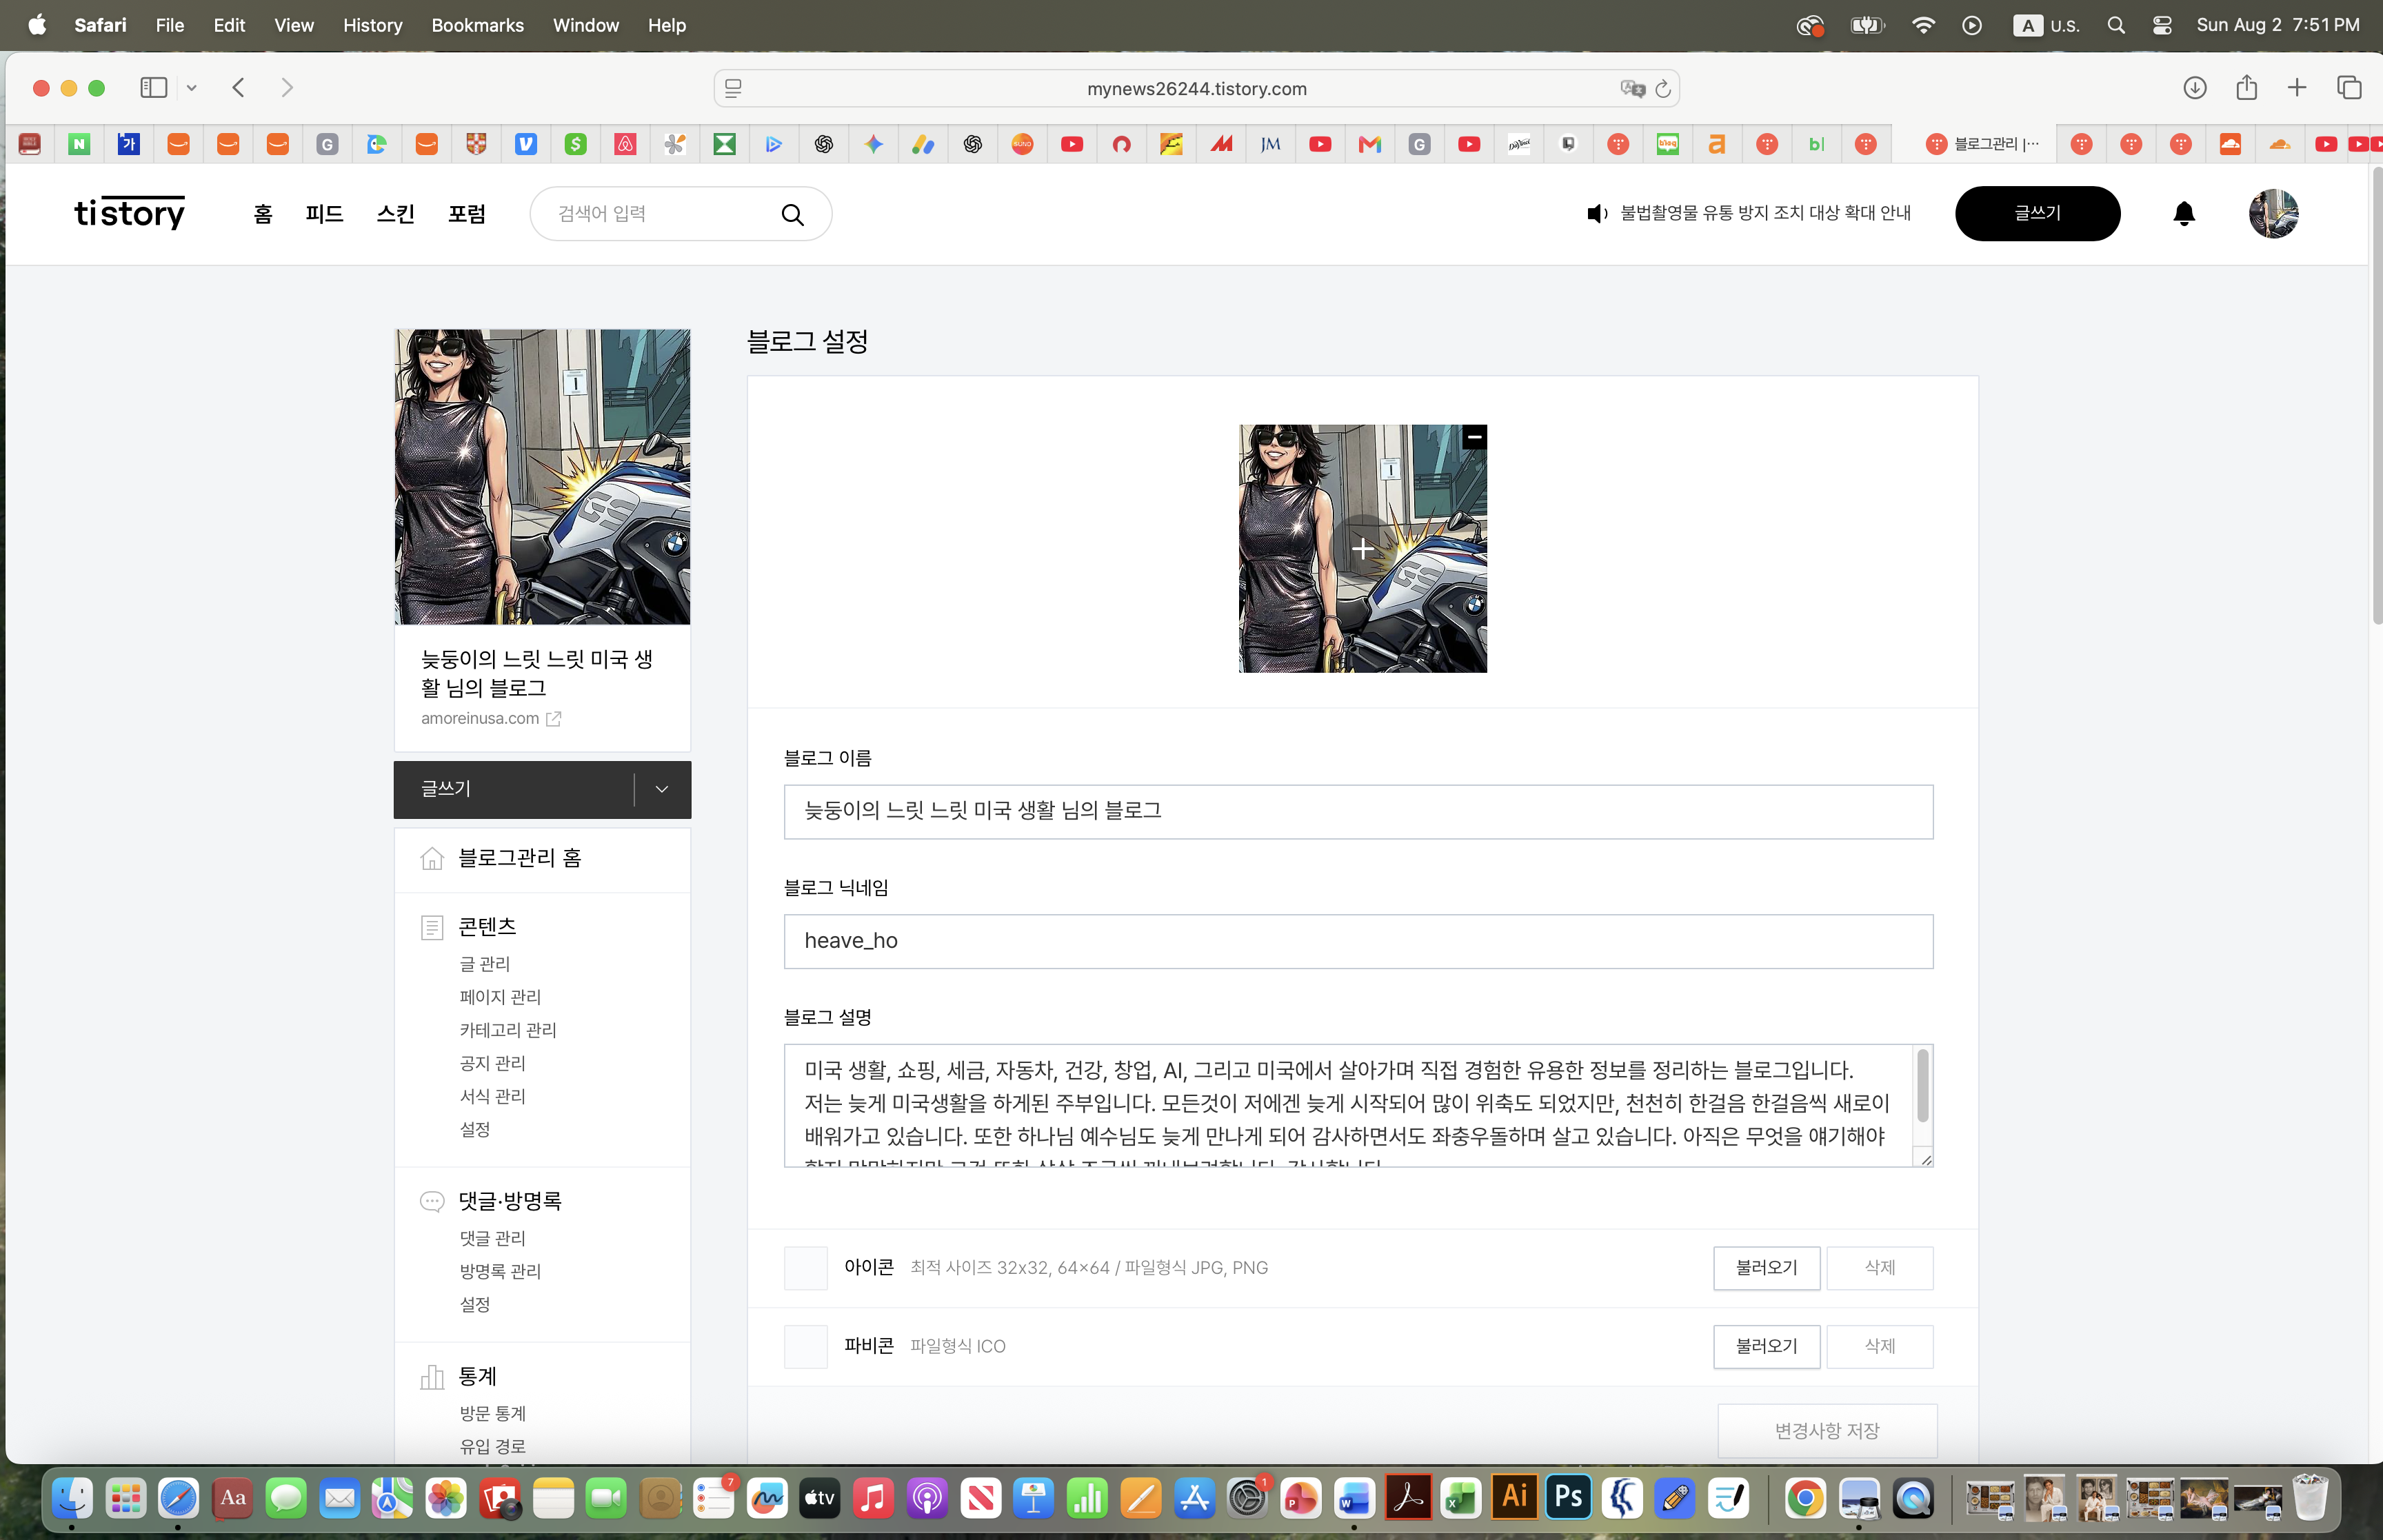Go forward with Safari's forward arrow
Image resolution: width=2383 pixels, height=1540 pixels.
pyautogui.click(x=287, y=88)
